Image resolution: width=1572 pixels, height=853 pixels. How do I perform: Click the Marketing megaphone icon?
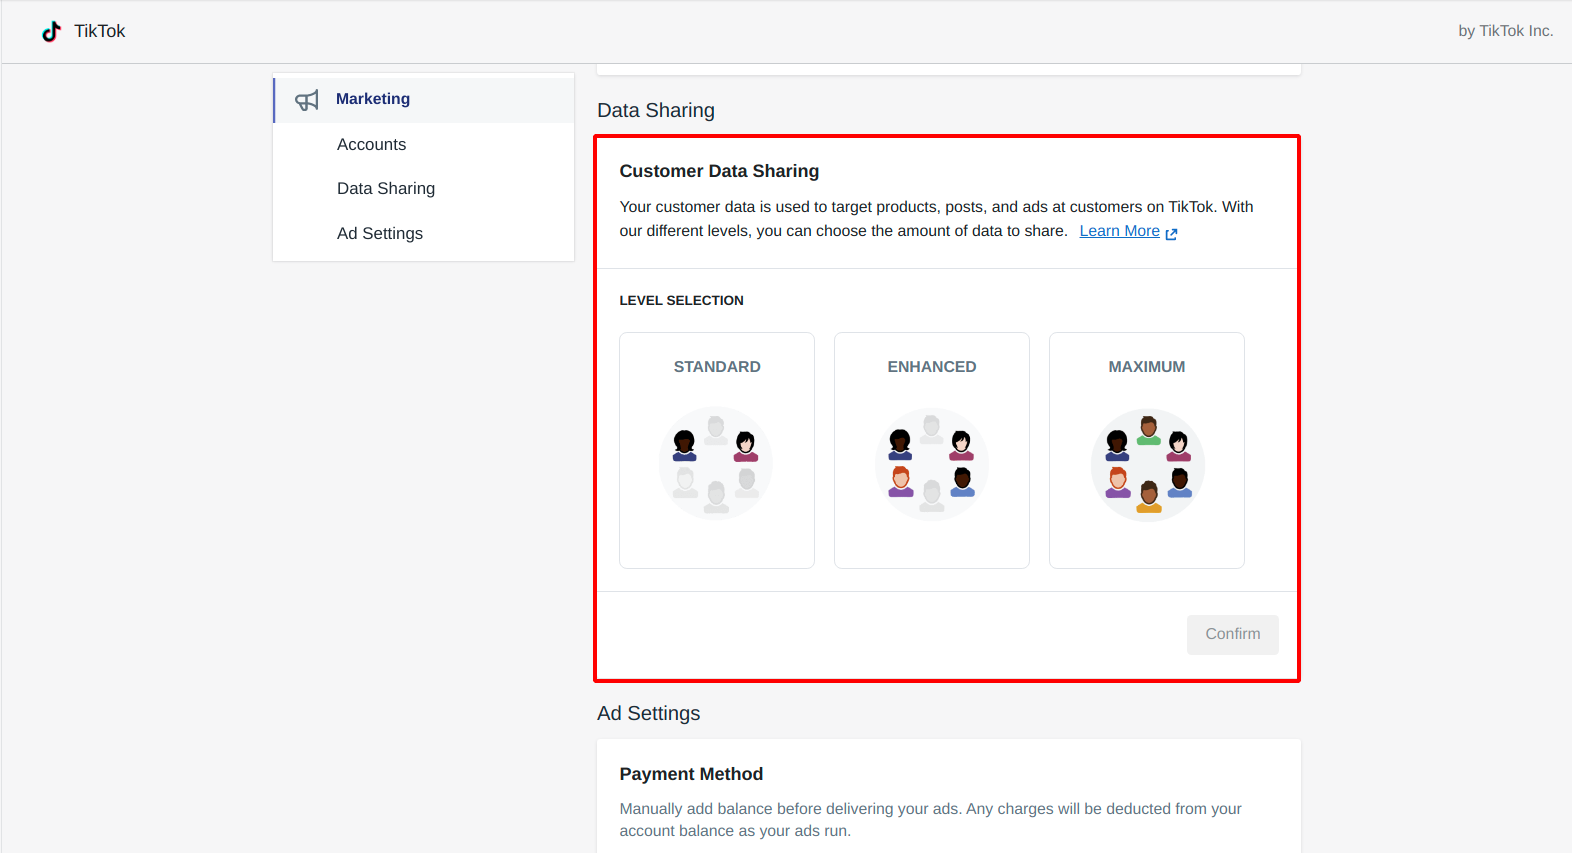(x=307, y=100)
